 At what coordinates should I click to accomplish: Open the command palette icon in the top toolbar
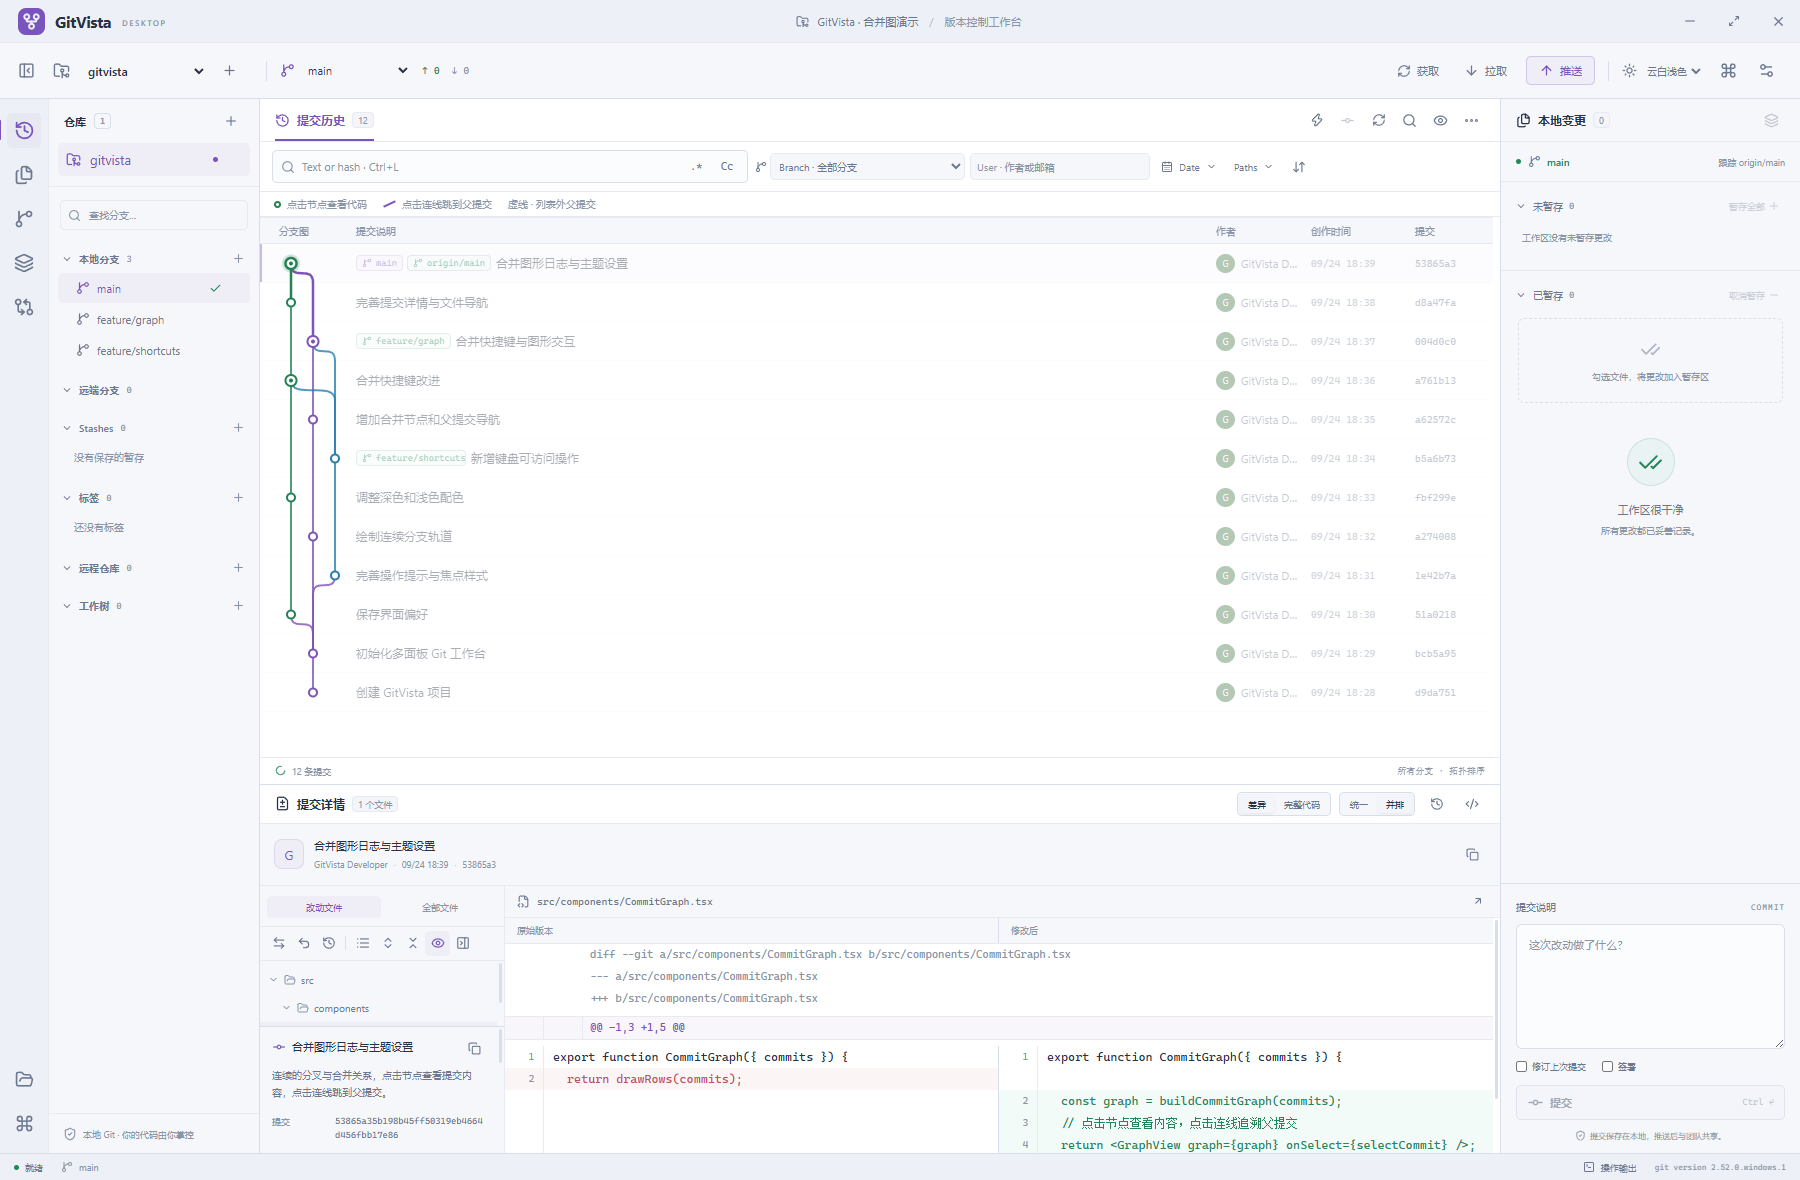[x=1728, y=71]
